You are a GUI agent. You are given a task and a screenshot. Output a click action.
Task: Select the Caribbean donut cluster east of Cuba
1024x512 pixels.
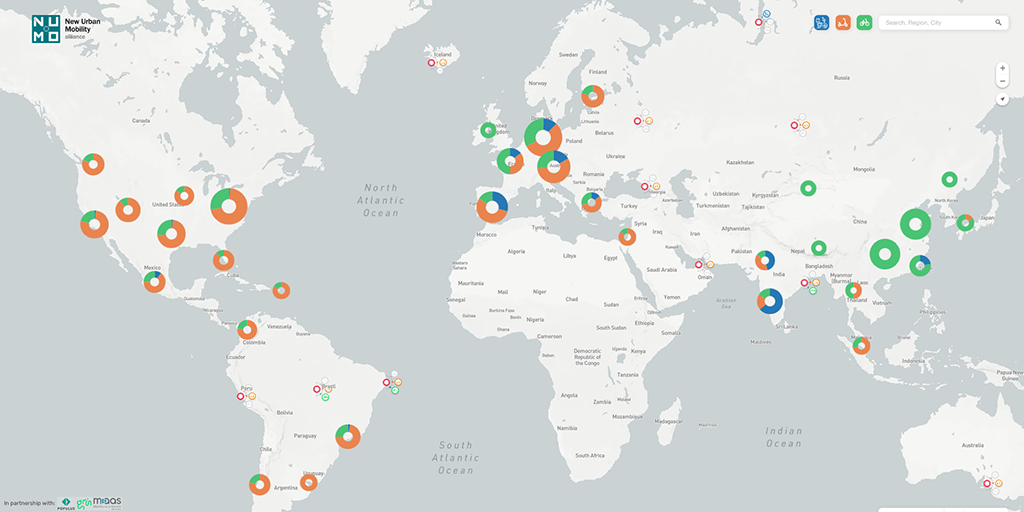point(281,290)
